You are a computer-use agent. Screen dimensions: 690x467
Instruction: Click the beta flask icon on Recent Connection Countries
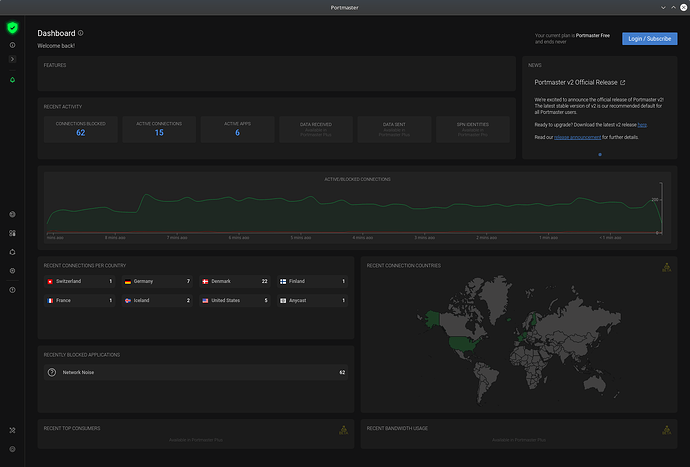(x=667, y=268)
